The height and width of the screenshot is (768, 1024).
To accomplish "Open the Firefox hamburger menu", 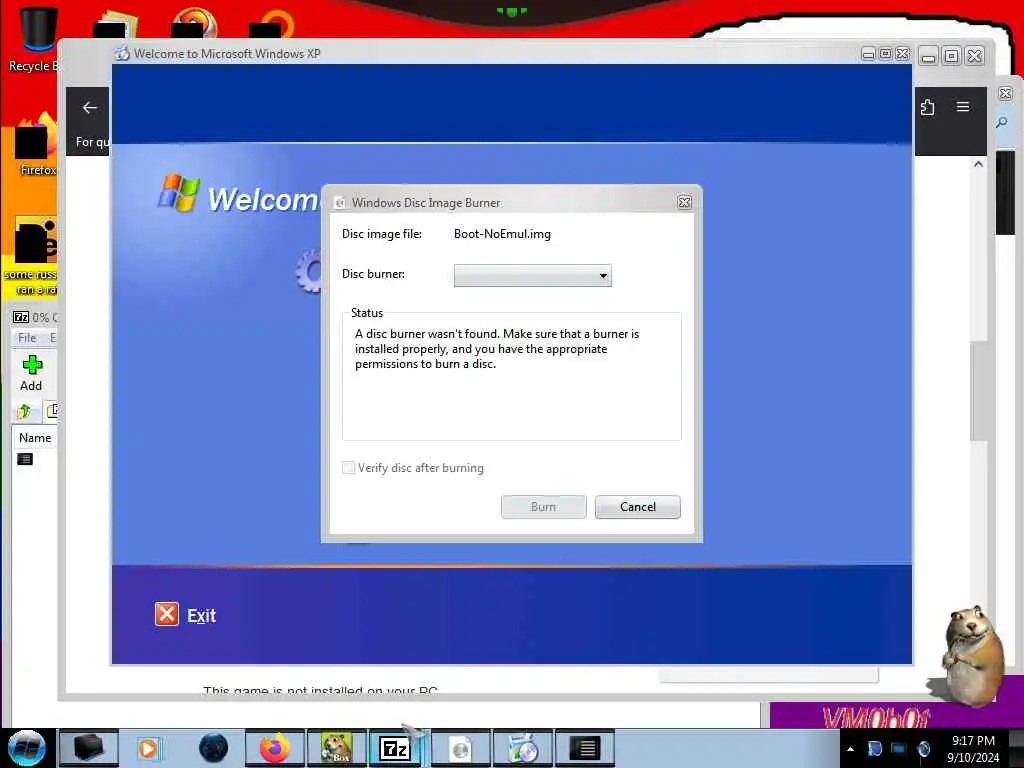I will pyautogui.click(x=963, y=106).
